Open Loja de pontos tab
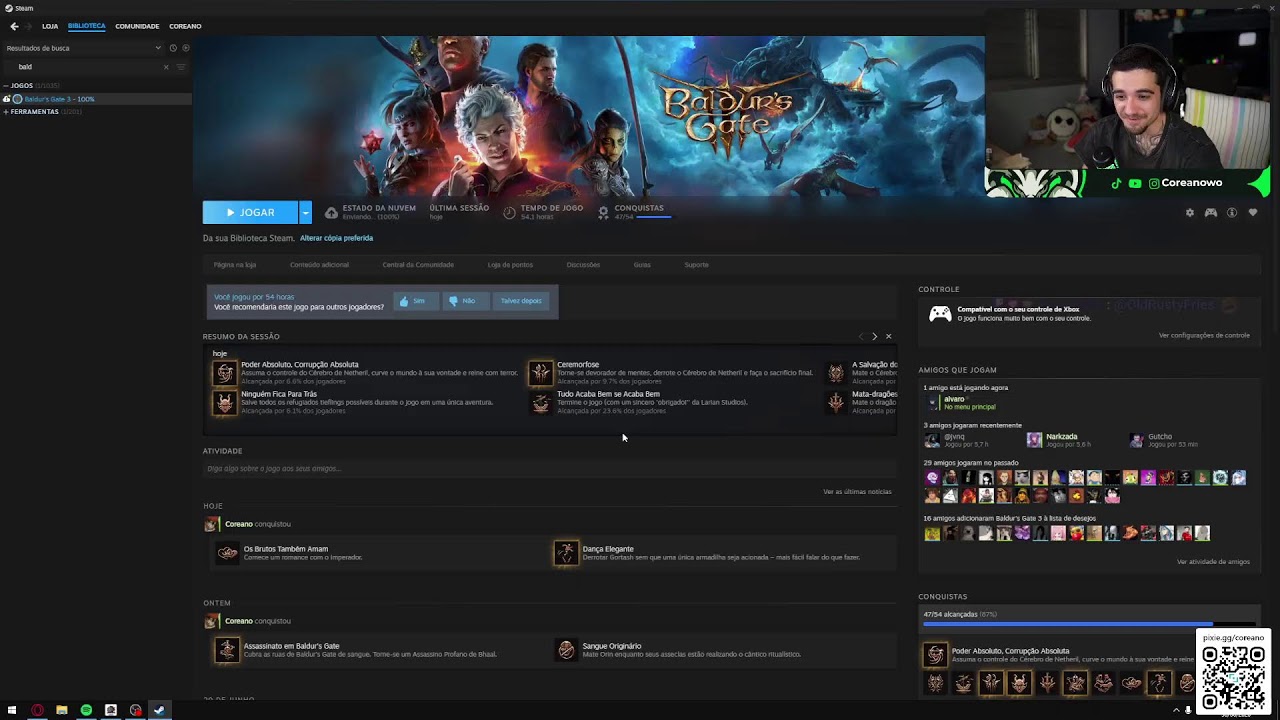The image size is (1280, 720). (510, 265)
